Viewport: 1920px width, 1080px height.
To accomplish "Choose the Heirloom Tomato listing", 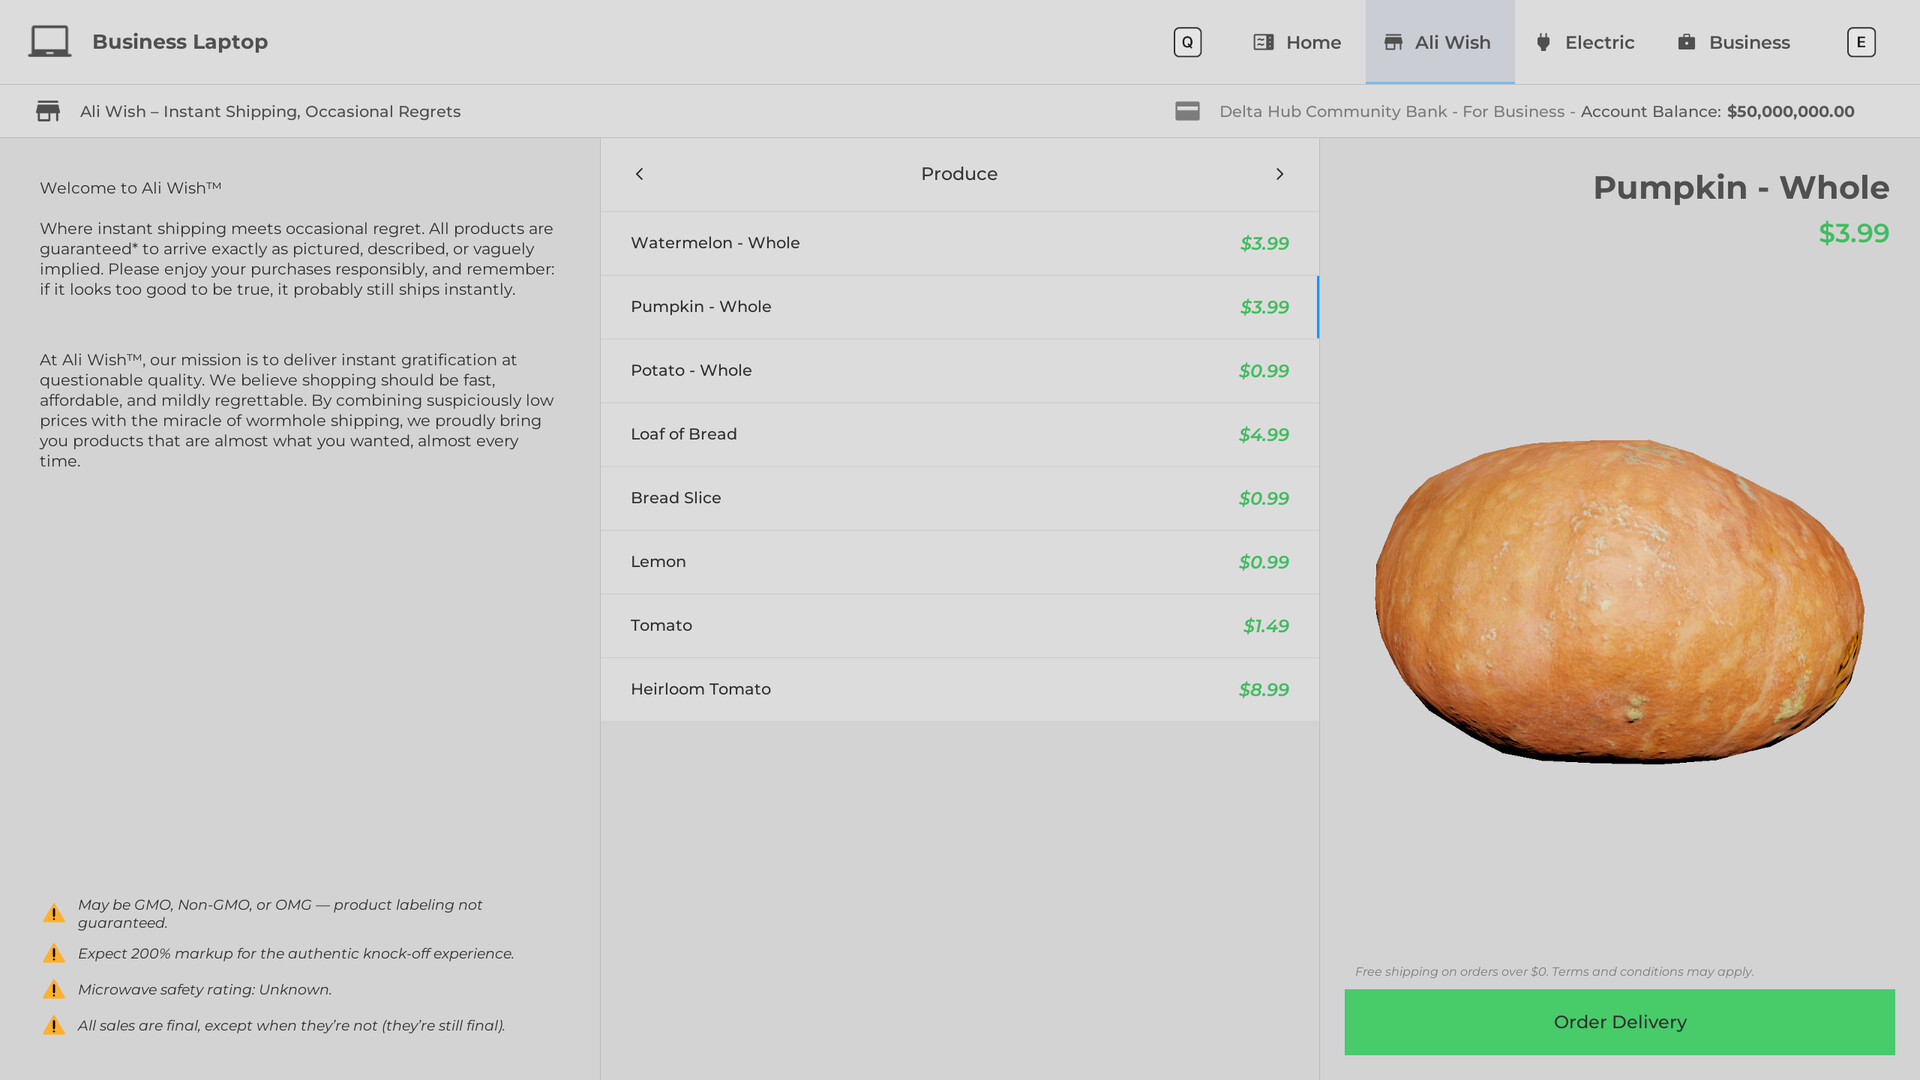I will click(x=959, y=689).
